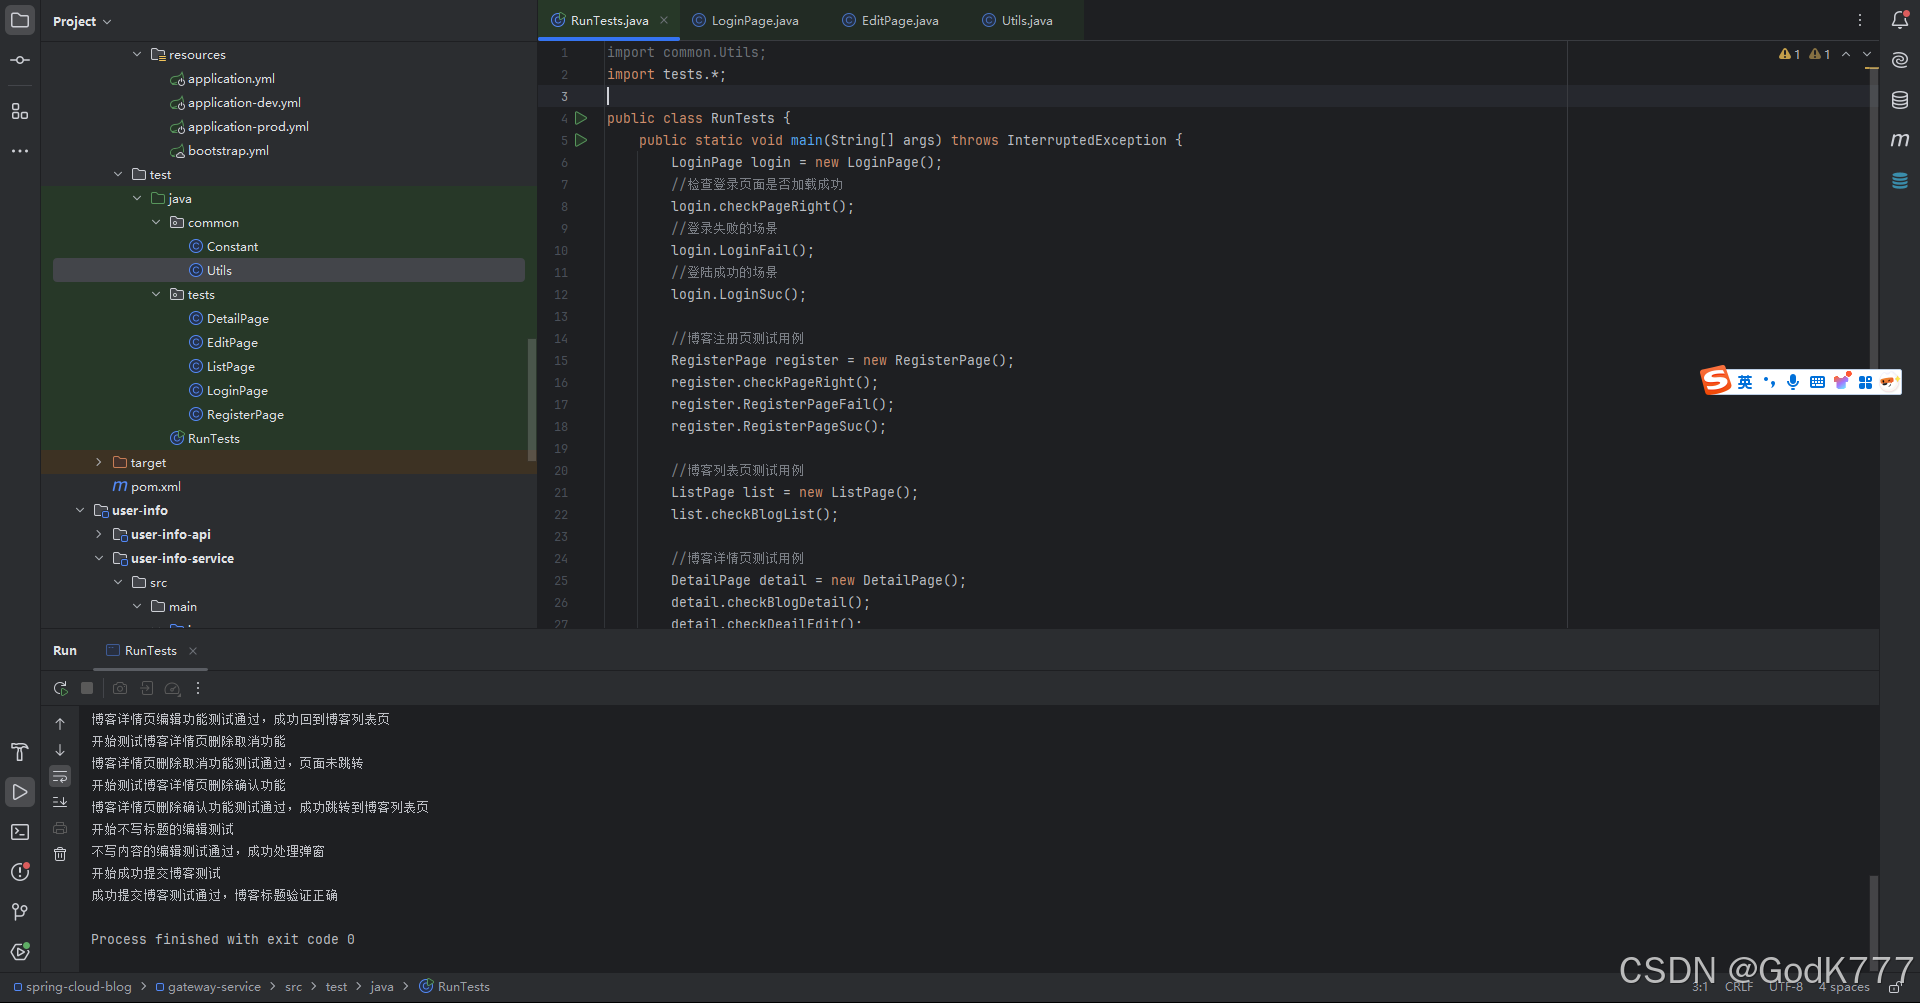
Task: Click RunTests breadcrumb in status bar
Action: 455,987
